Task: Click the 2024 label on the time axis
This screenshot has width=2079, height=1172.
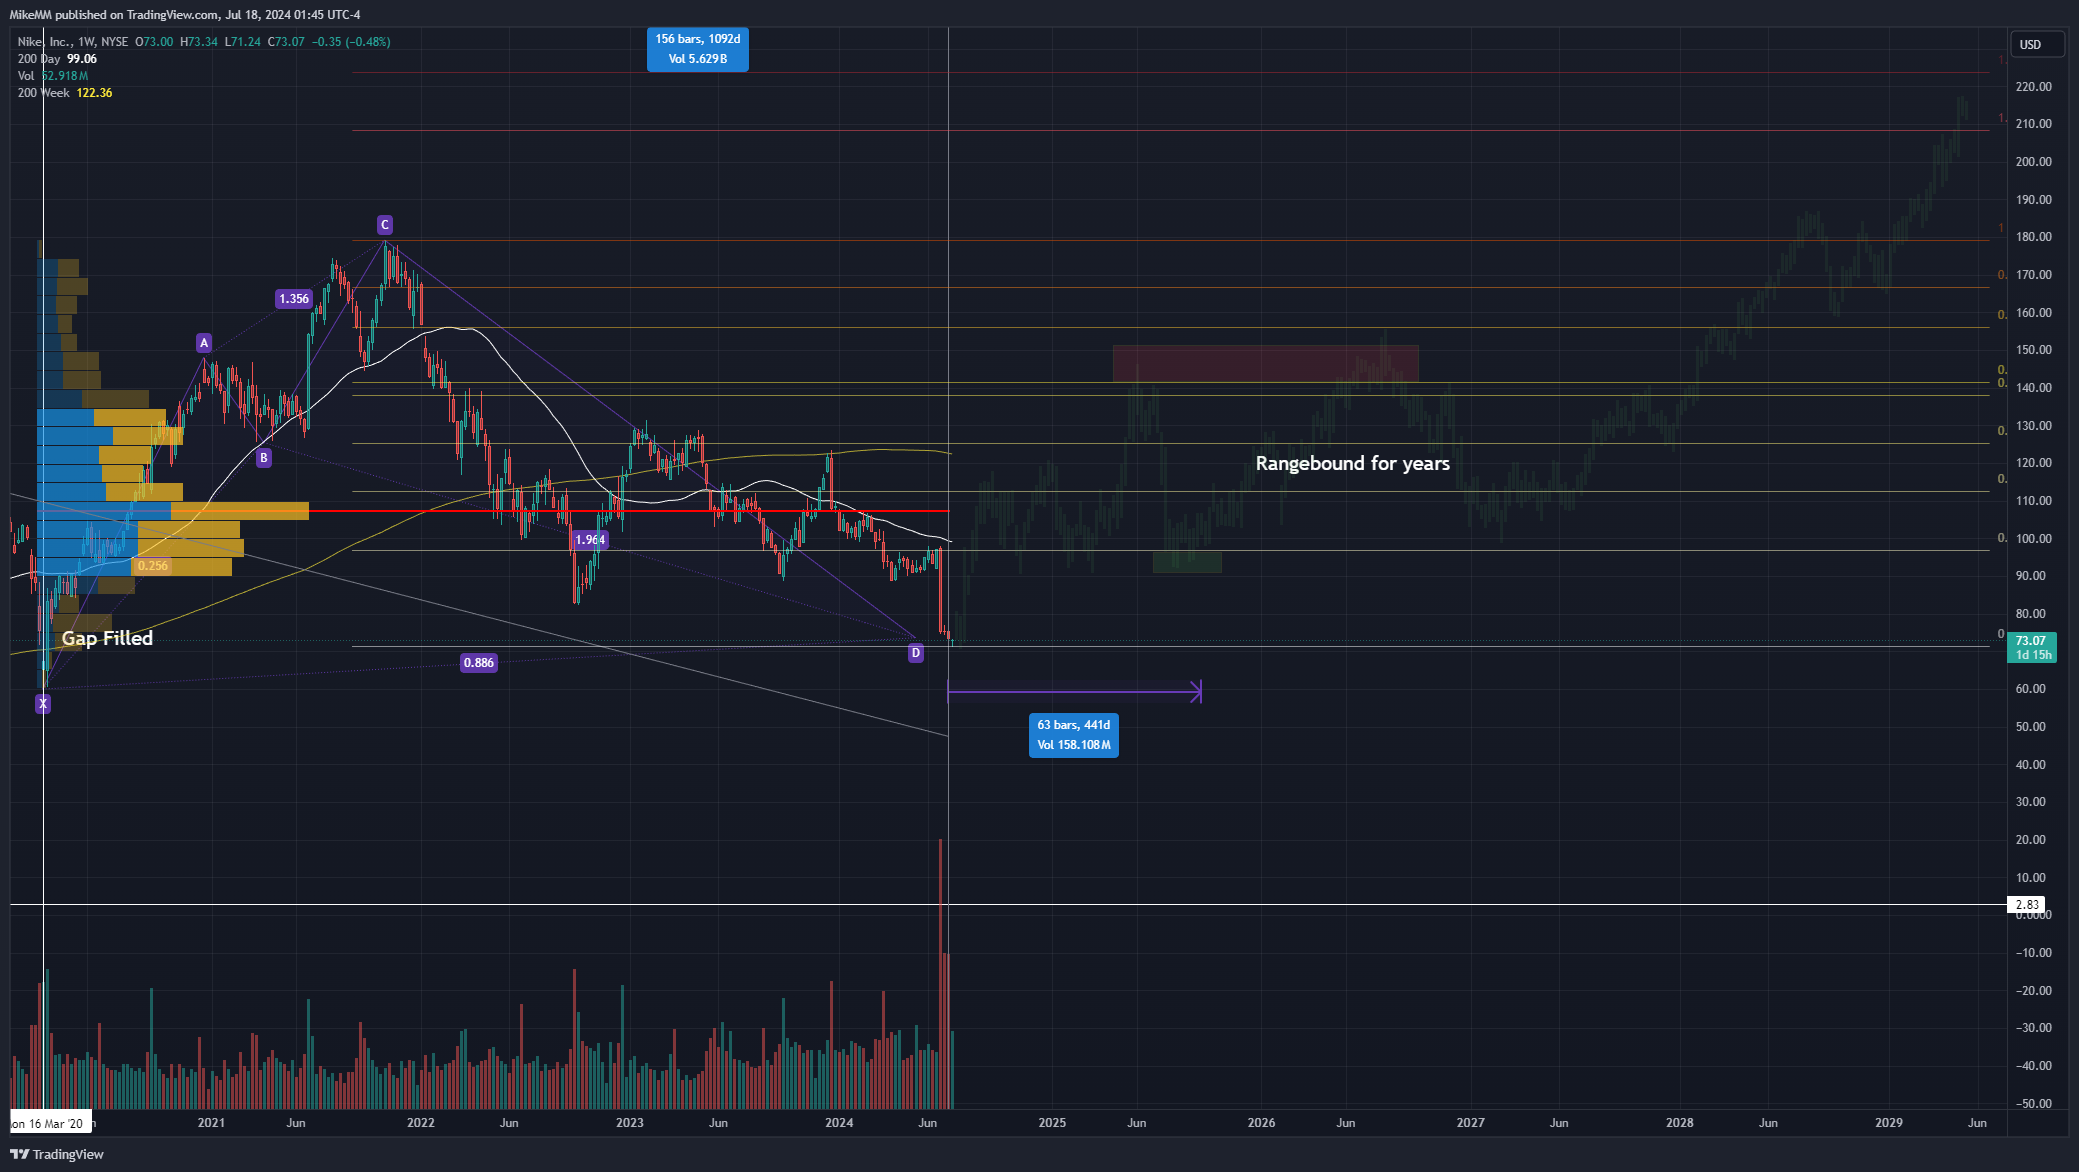Action: [839, 1123]
